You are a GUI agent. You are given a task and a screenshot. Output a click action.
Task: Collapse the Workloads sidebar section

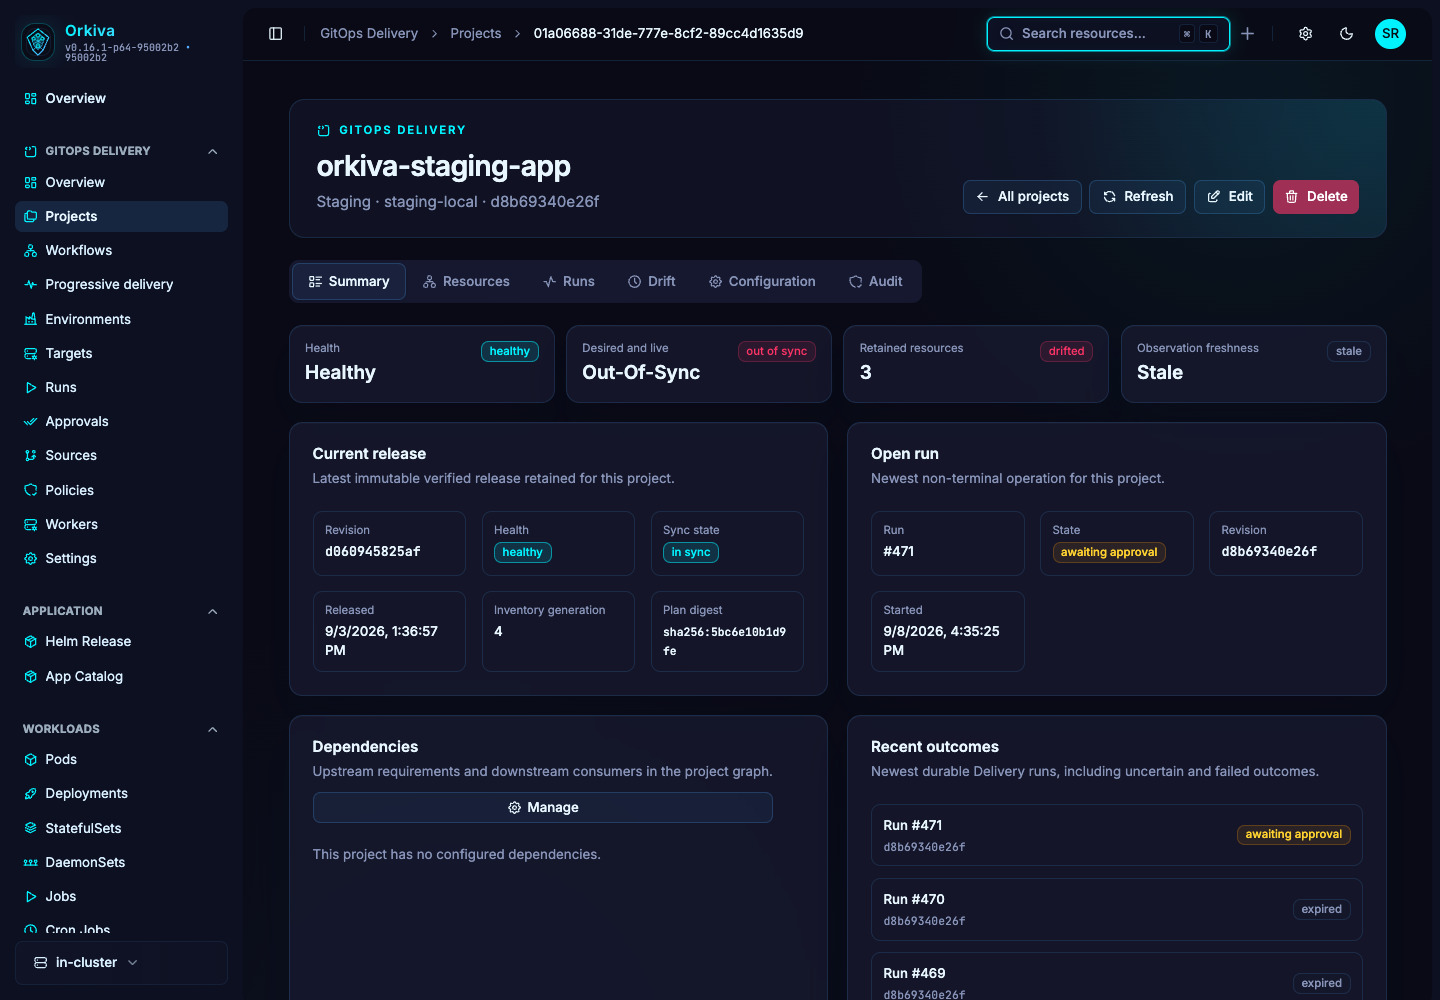coord(212,729)
